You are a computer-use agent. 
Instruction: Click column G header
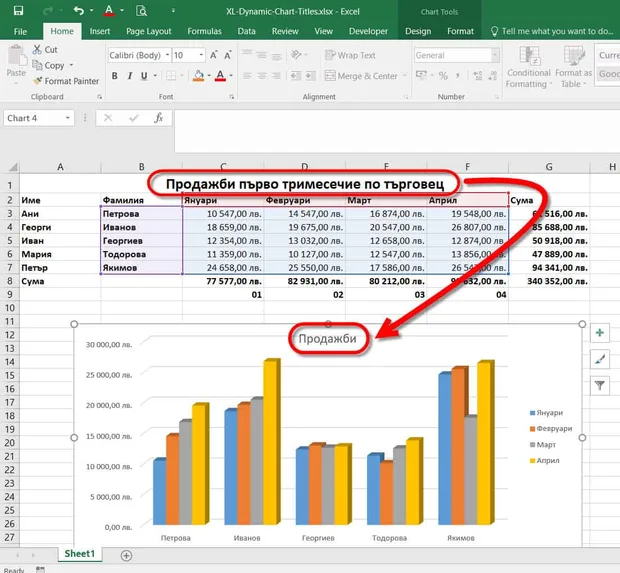[x=549, y=167]
